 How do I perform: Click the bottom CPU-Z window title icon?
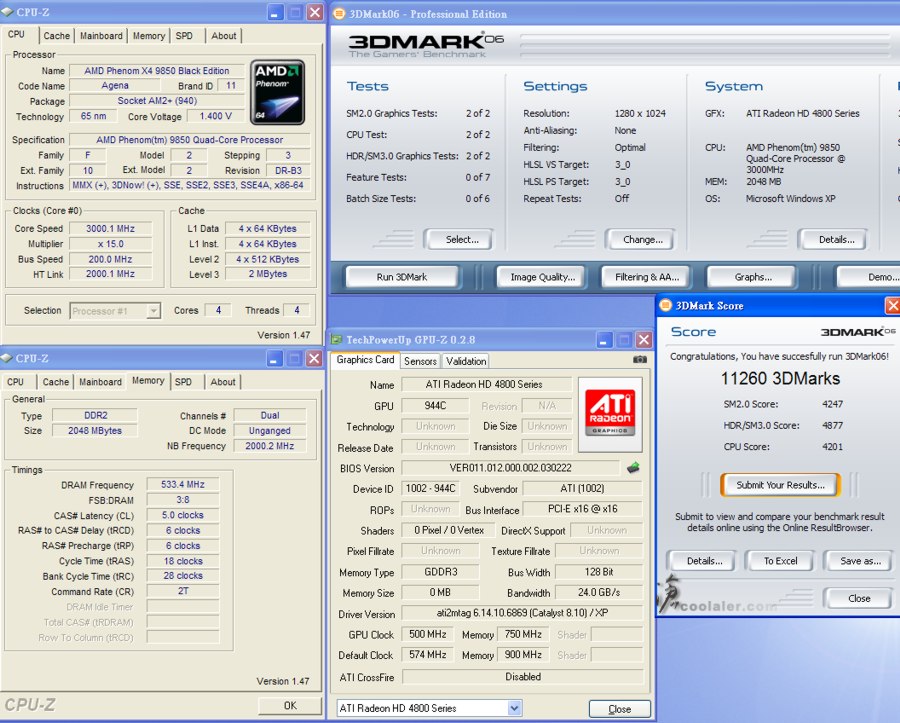point(7,358)
